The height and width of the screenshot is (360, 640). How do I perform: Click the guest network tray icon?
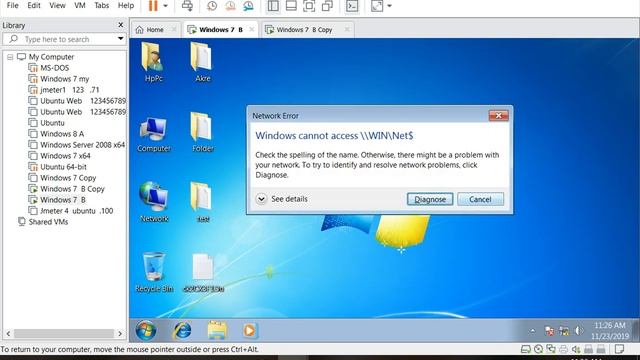click(564, 331)
